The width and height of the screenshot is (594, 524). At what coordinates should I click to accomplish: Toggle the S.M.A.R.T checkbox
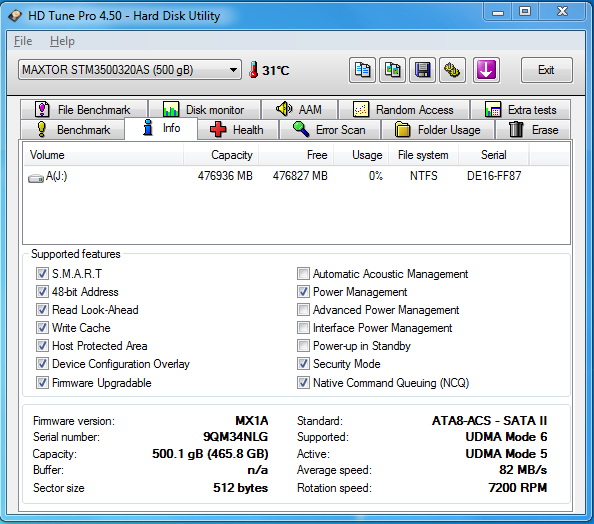pos(42,274)
